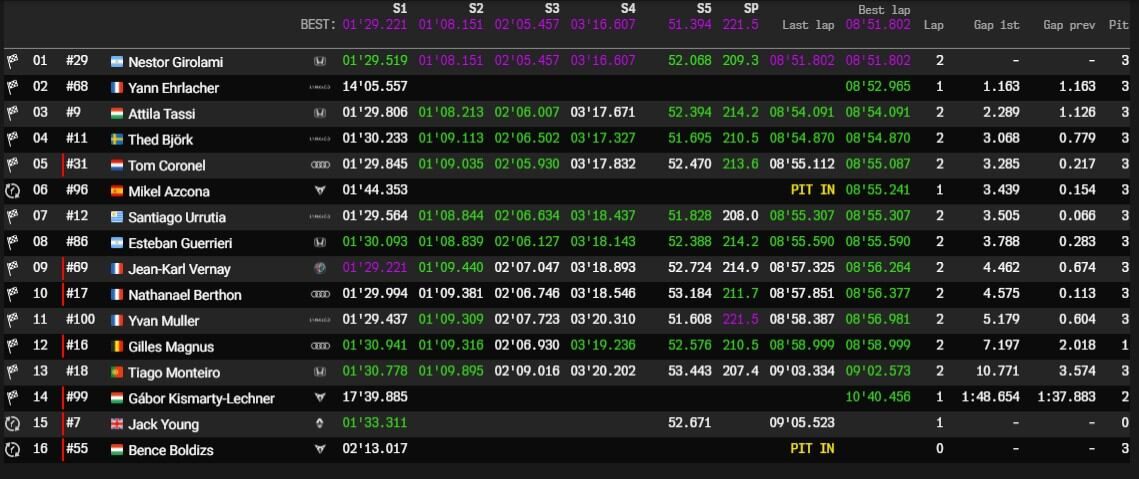Click PIT IN status for Bence Boldizs

point(812,449)
